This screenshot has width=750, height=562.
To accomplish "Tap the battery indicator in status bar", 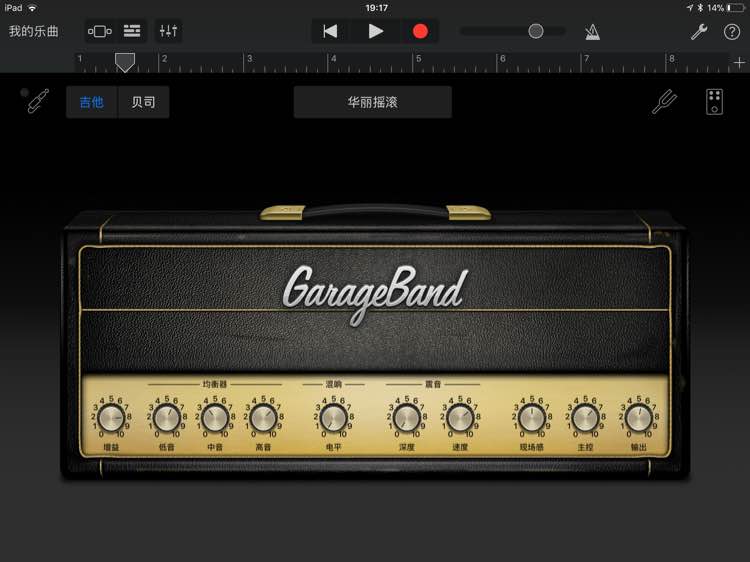I will [x=736, y=8].
